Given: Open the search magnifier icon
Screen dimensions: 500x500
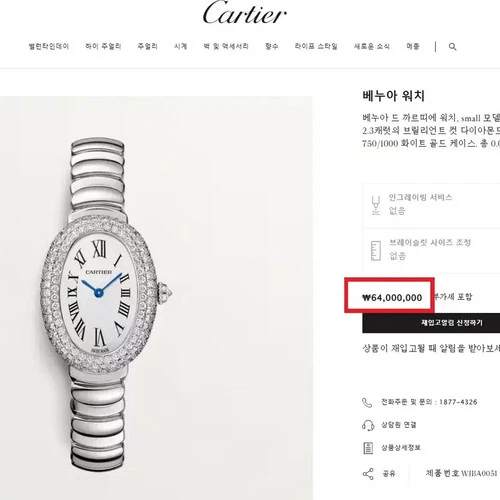Looking at the screenshot, I should point(452,47).
